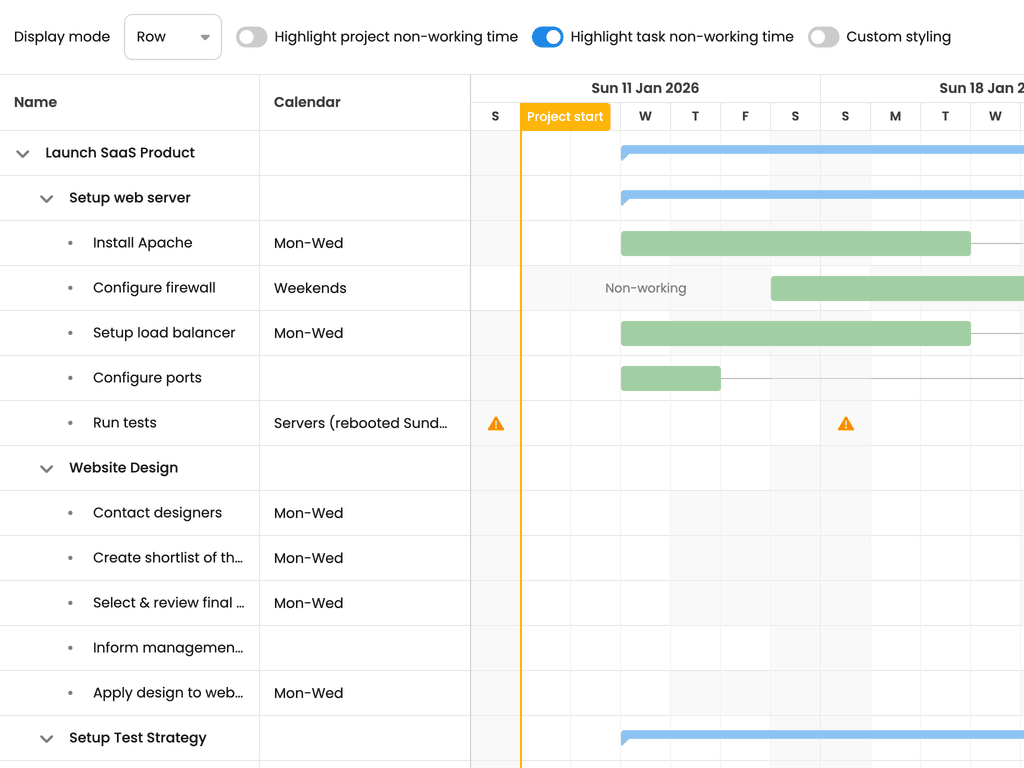Sort by Name column header
Screen dimensions: 1024x768
pos(130,103)
